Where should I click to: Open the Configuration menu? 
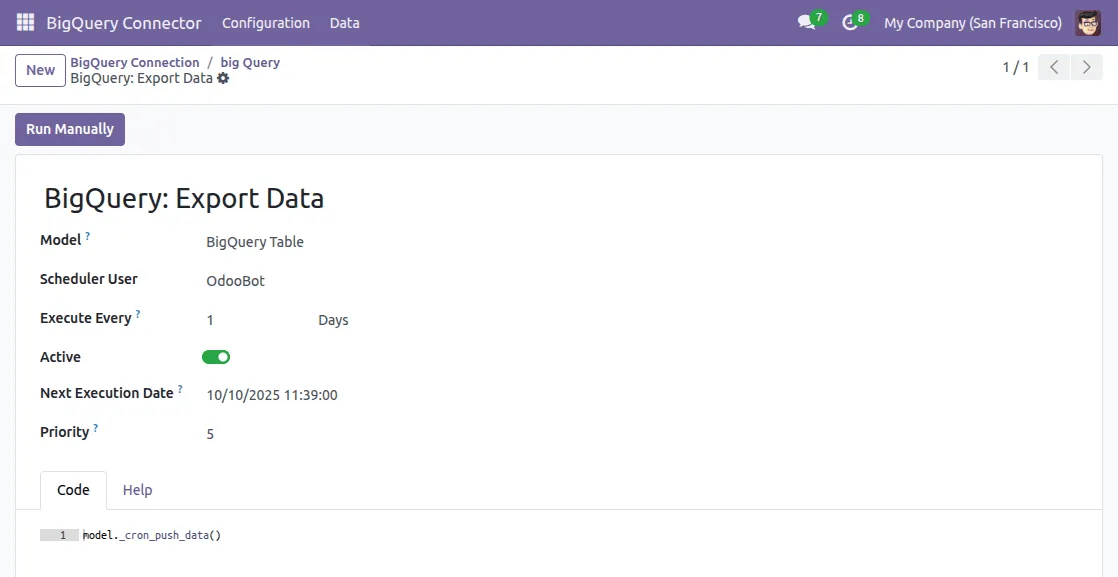coord(266,22)
